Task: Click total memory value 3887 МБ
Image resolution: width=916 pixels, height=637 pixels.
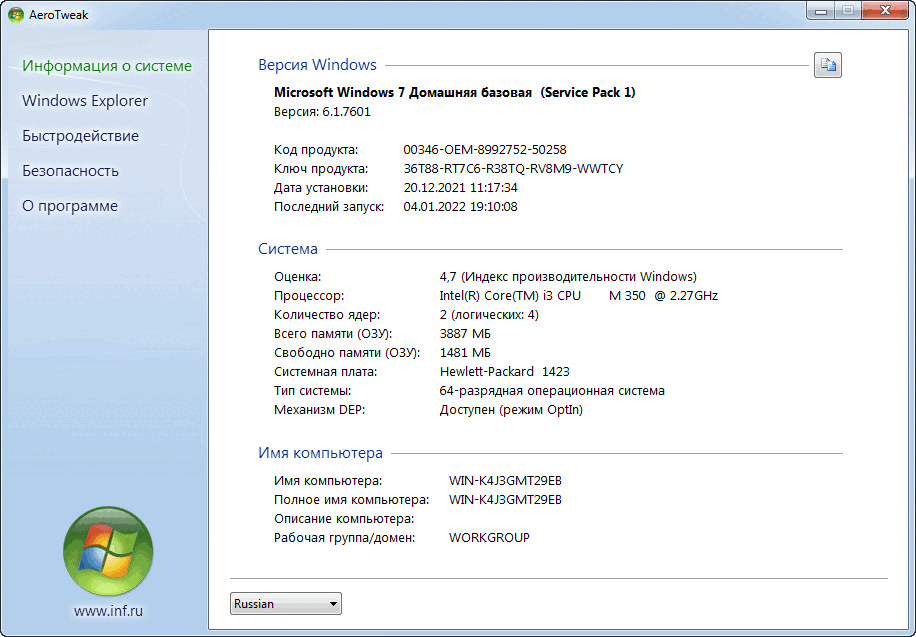Action: (x=465, y=334)
